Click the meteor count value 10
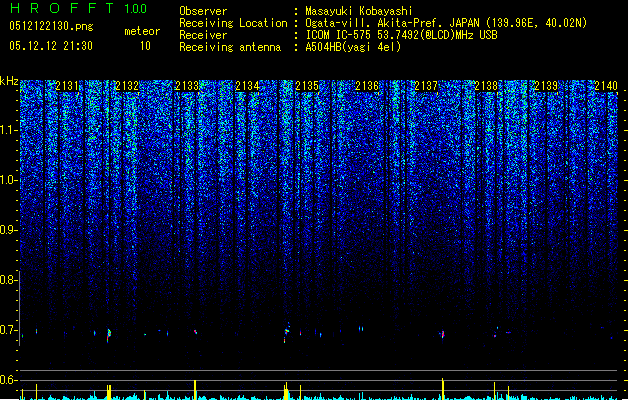 click(x=145, y=46)
